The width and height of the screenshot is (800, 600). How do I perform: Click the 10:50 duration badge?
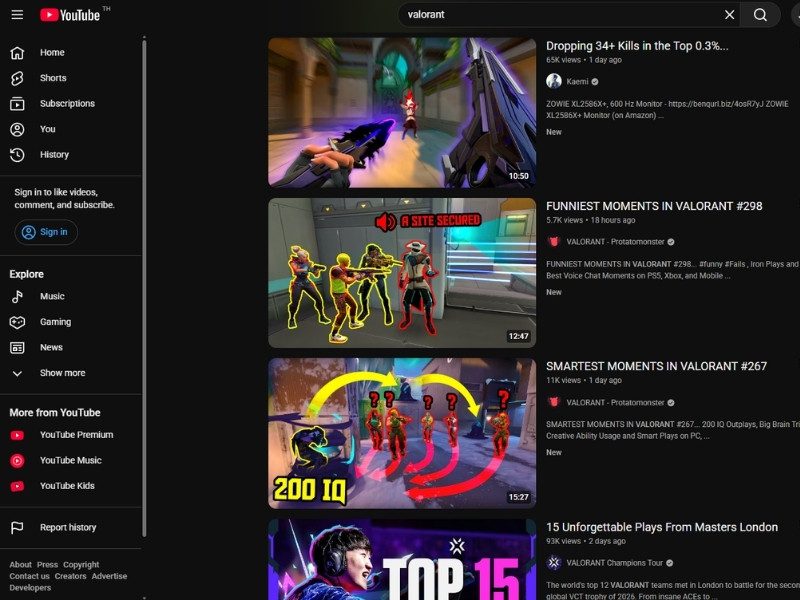pos(518,176)
